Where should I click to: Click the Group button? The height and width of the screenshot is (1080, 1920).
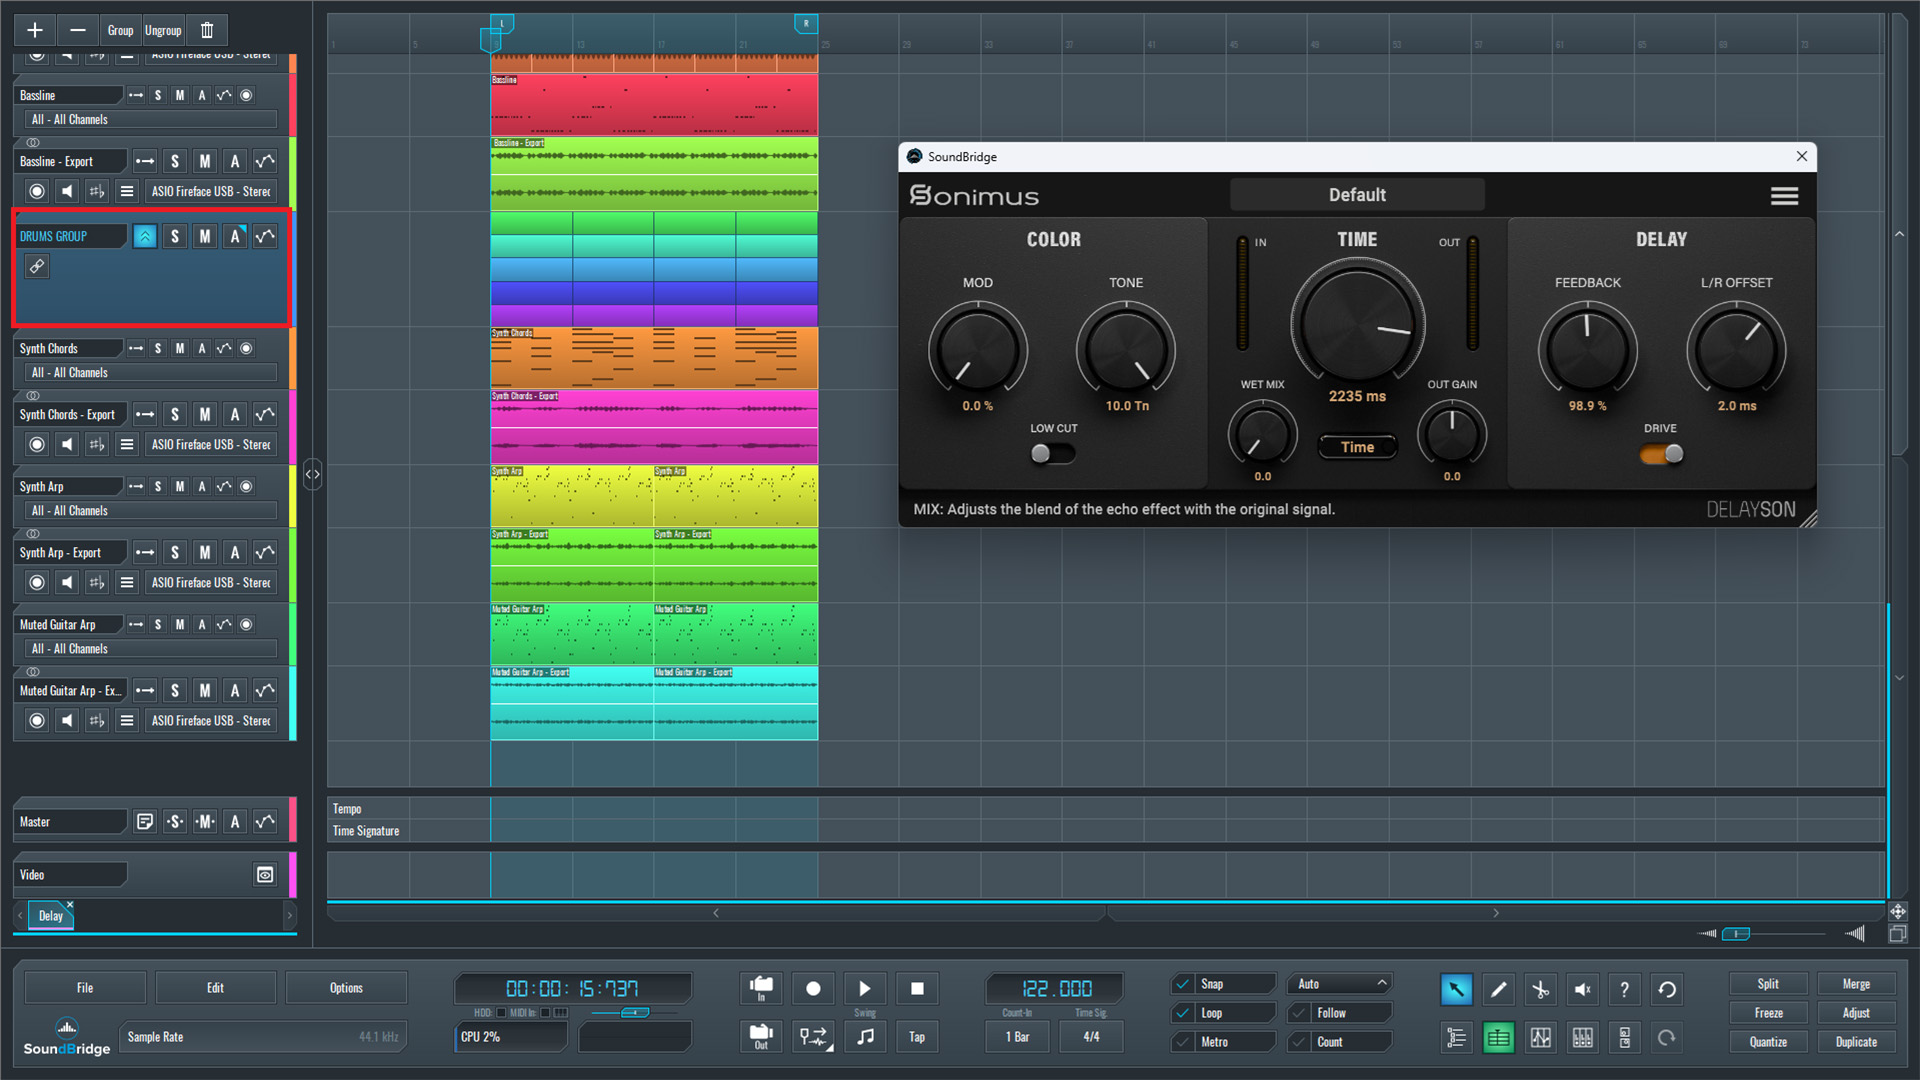pyautogui.click(x=120, y=30)
